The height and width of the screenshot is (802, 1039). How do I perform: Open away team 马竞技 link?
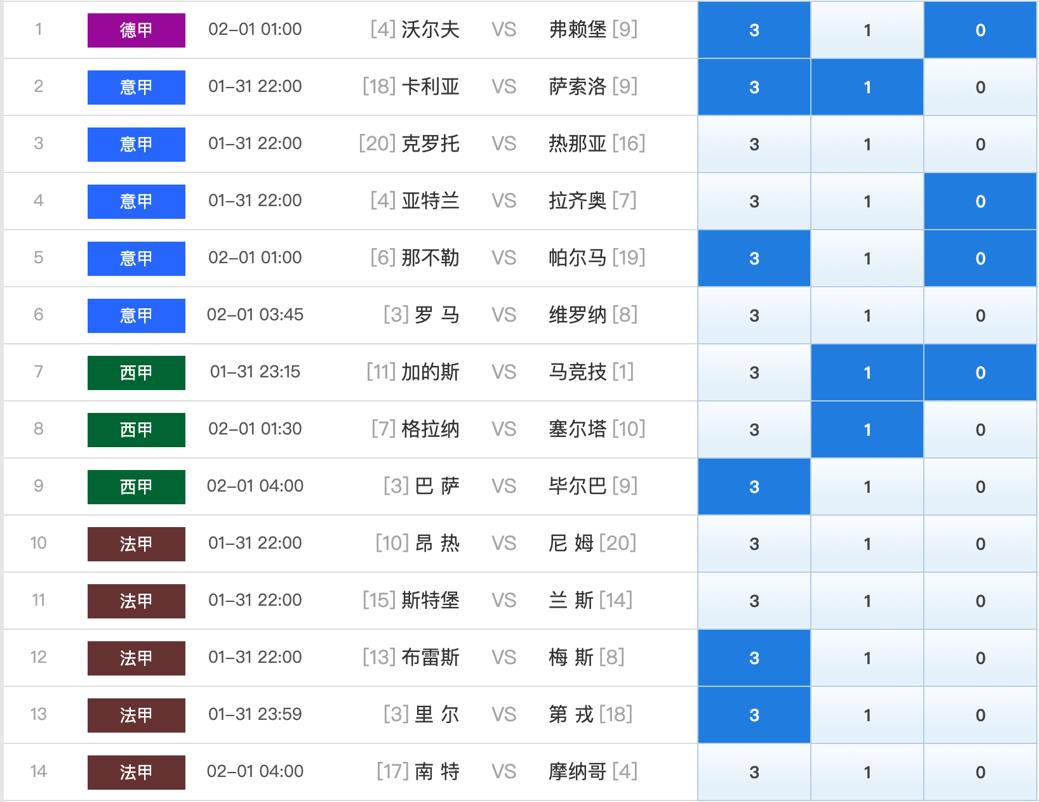click(577, 371)
